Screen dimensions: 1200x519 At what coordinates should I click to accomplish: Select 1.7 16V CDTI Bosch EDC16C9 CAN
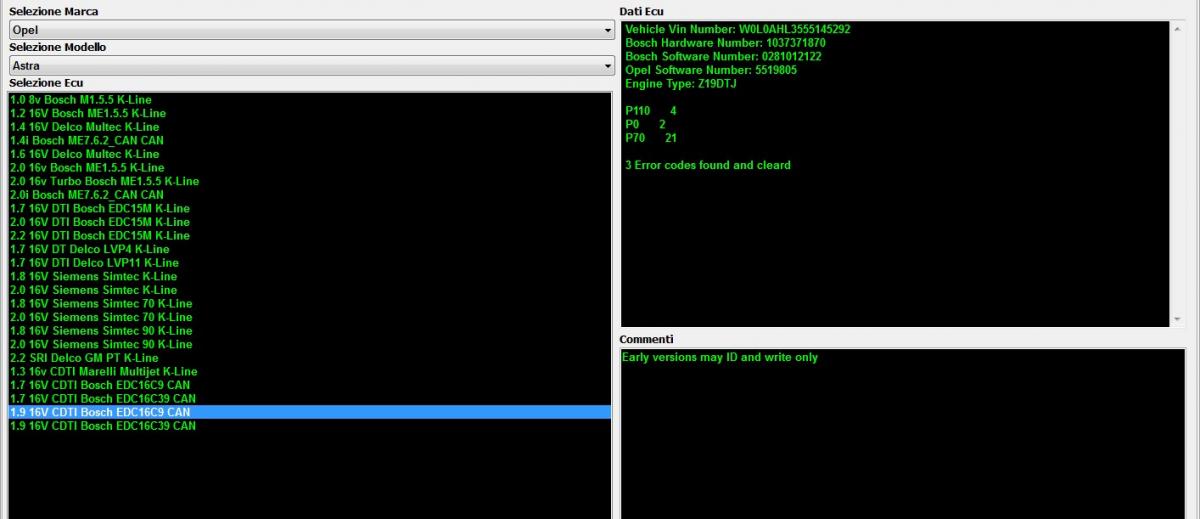310,385
